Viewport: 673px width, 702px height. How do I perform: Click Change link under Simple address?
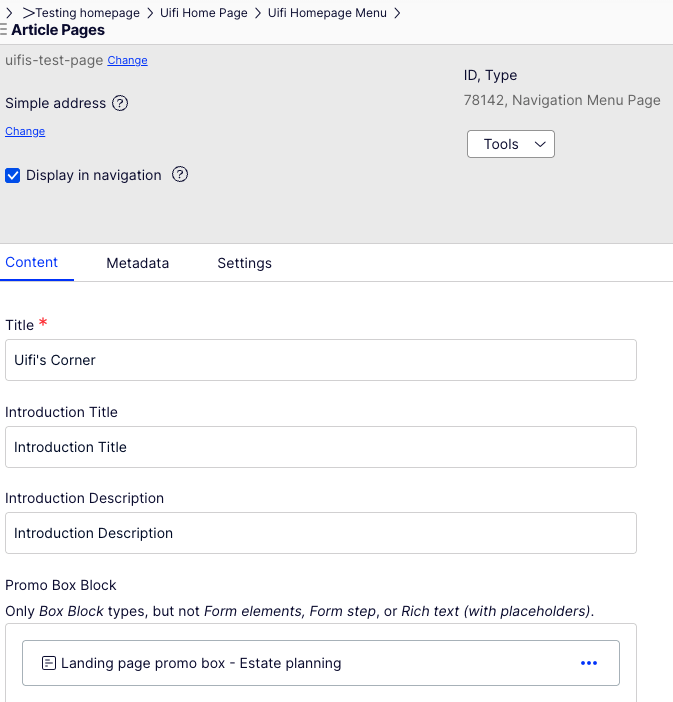(x=25, y=131)
